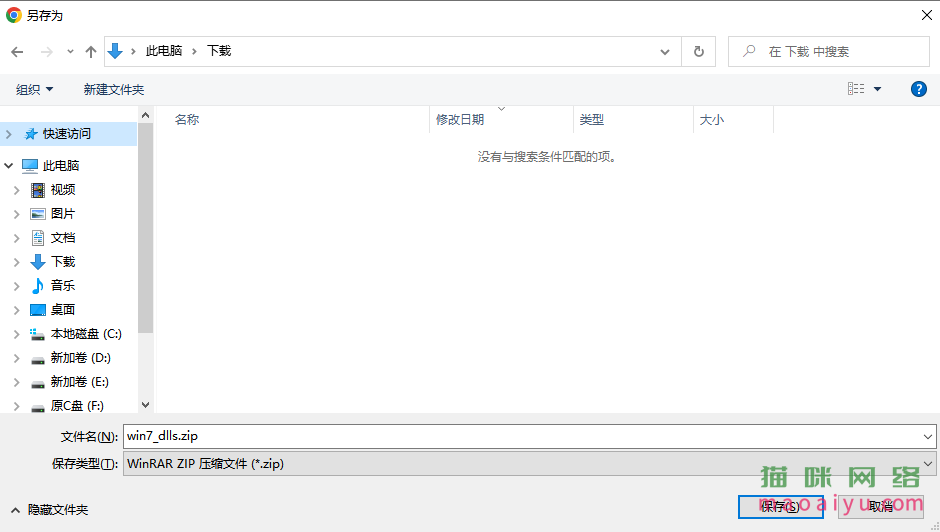
Task: Click the navigation pane scrollbar thumb
Action: [145, 227]
